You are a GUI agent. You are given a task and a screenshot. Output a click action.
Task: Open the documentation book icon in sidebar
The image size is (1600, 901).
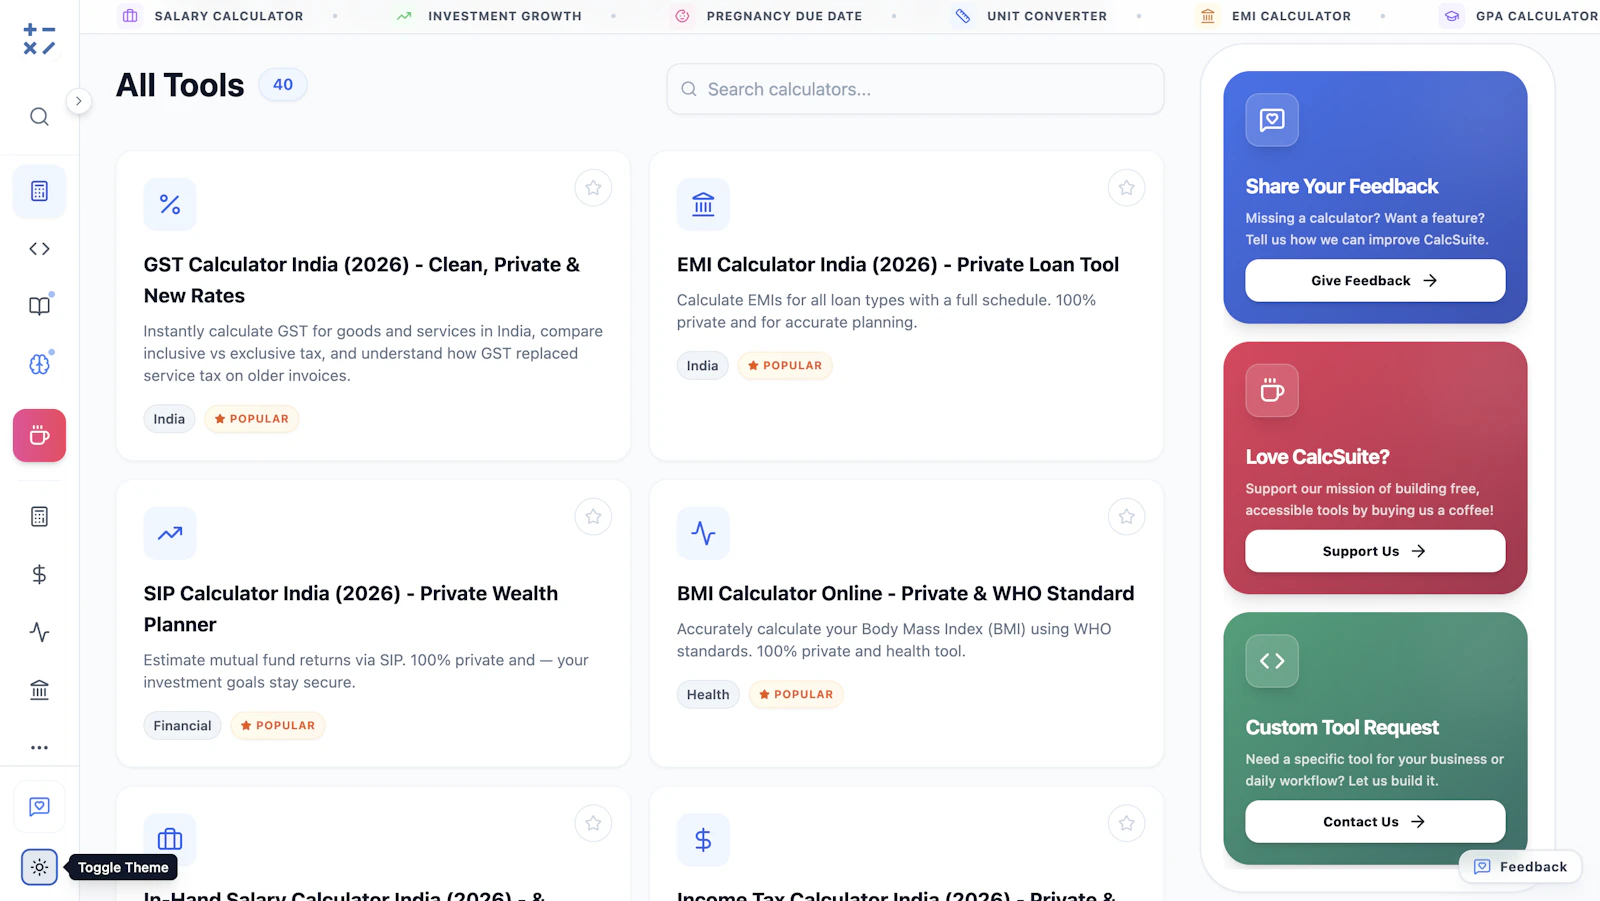(39, 306)
